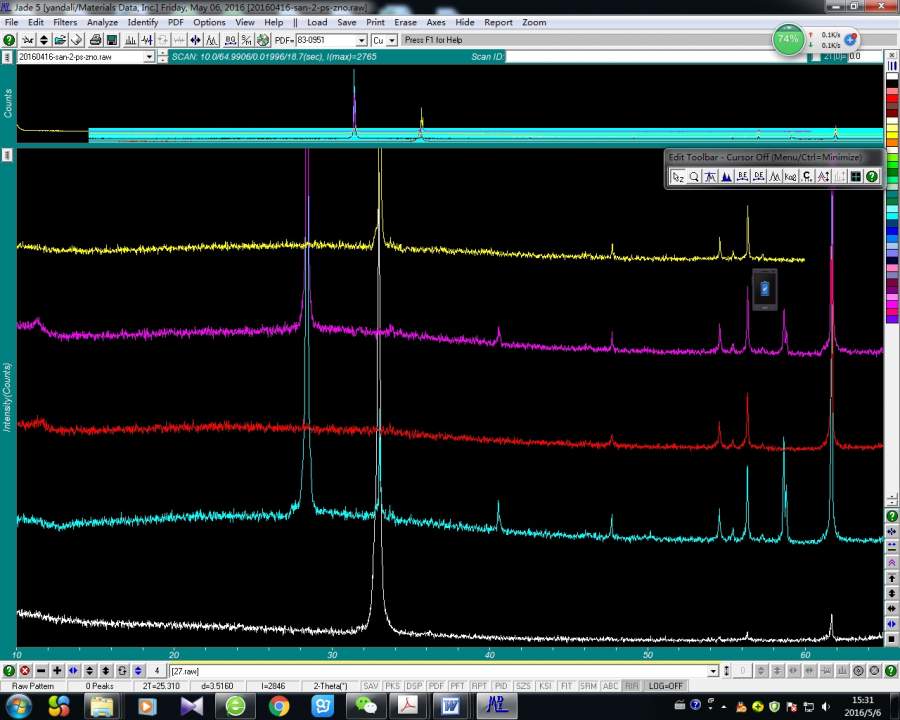This screenshot has width=900, height=720.
Task: Pick the red swatch in color palette
Action: (892, 99)
